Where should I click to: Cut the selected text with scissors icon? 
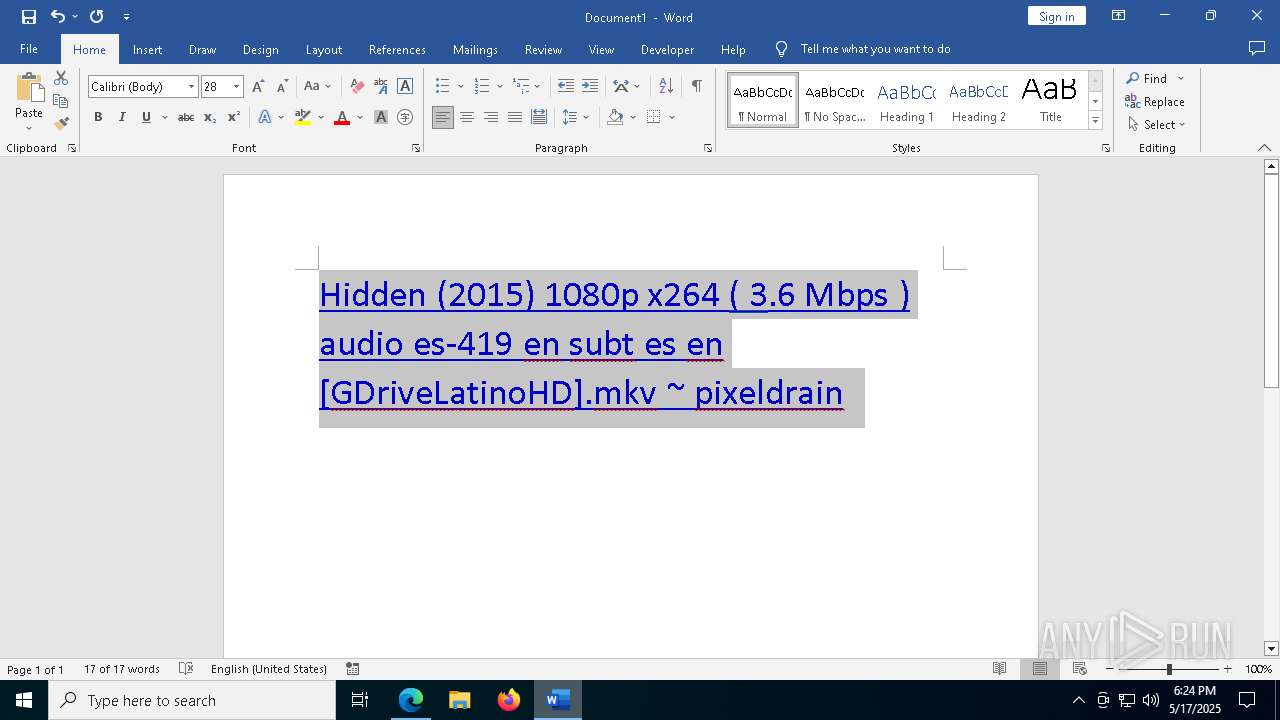pyautogui.click(x=61, y=78)
